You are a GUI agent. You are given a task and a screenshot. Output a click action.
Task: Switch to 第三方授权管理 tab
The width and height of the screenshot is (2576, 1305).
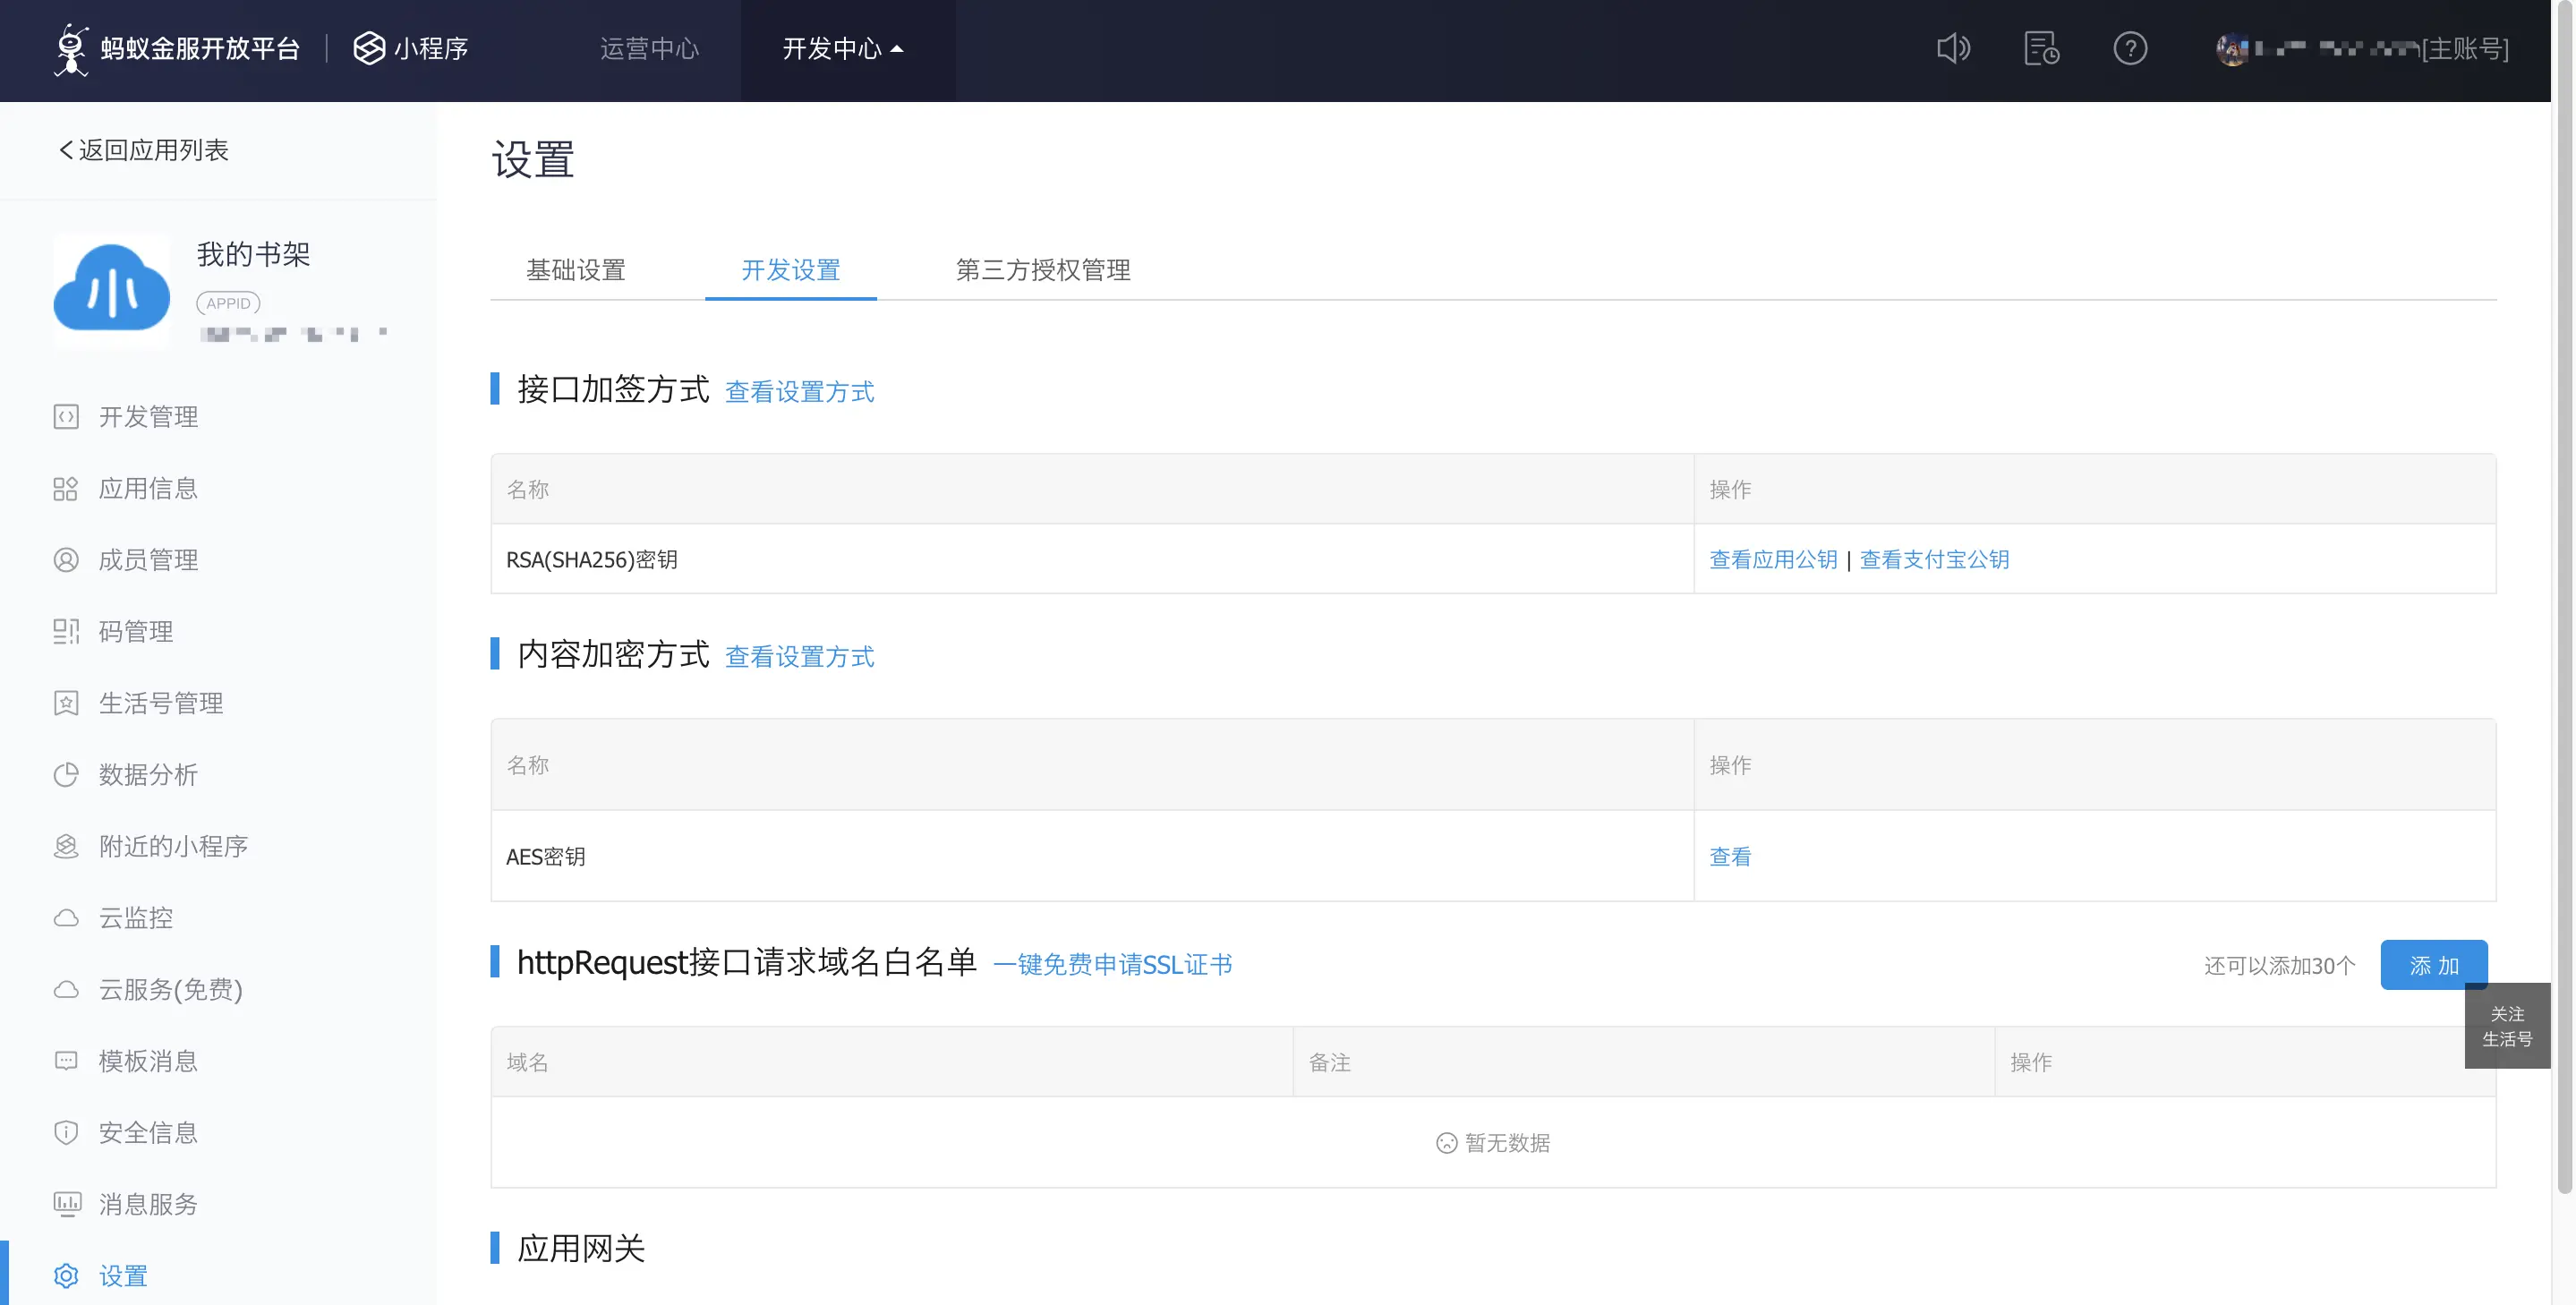(x=1043, y=270)
